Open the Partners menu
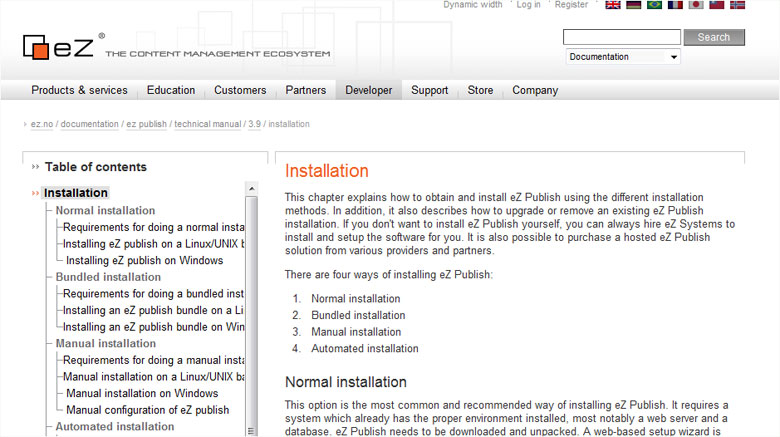 point(305,90)
